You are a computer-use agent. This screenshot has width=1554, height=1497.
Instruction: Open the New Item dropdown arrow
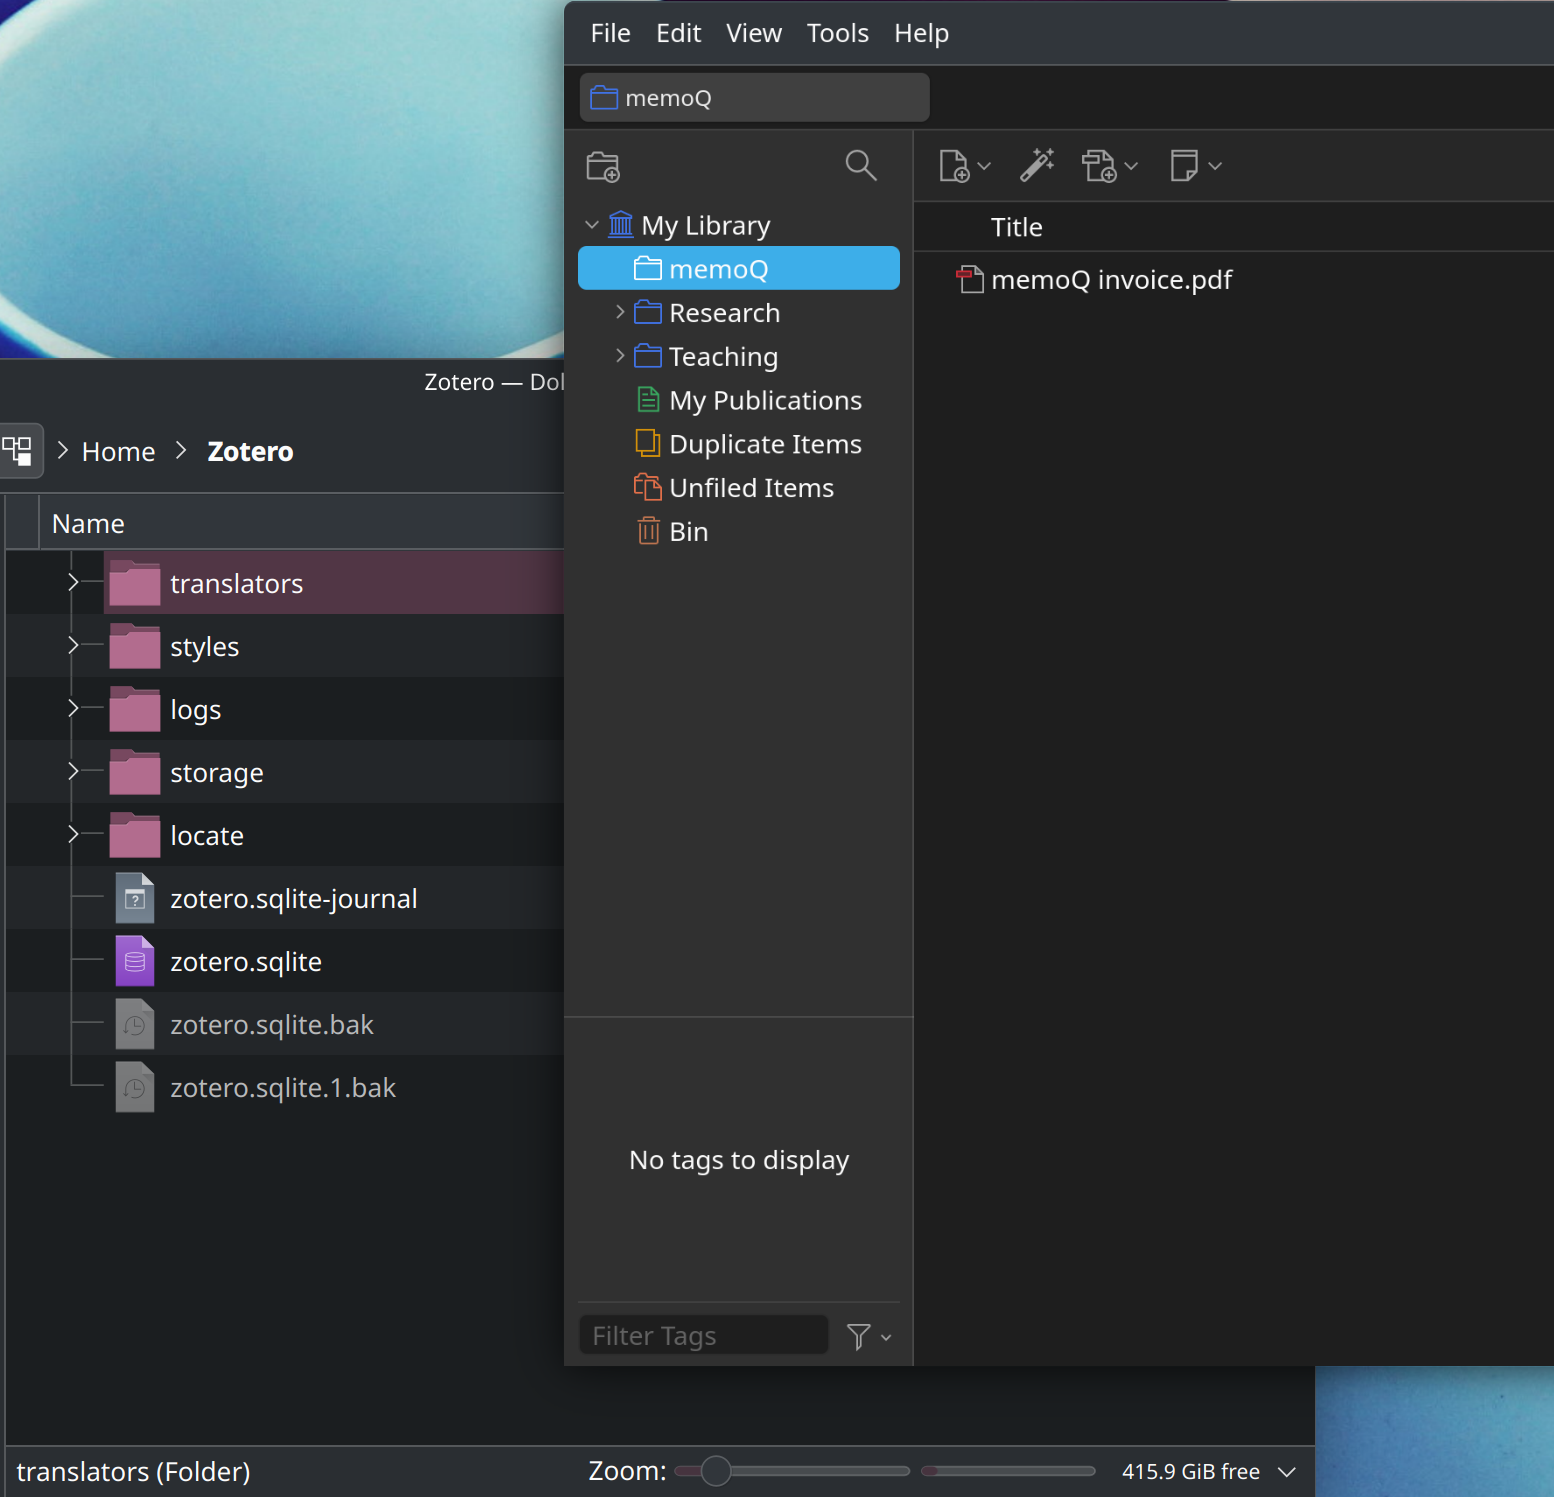click(984, 167)
